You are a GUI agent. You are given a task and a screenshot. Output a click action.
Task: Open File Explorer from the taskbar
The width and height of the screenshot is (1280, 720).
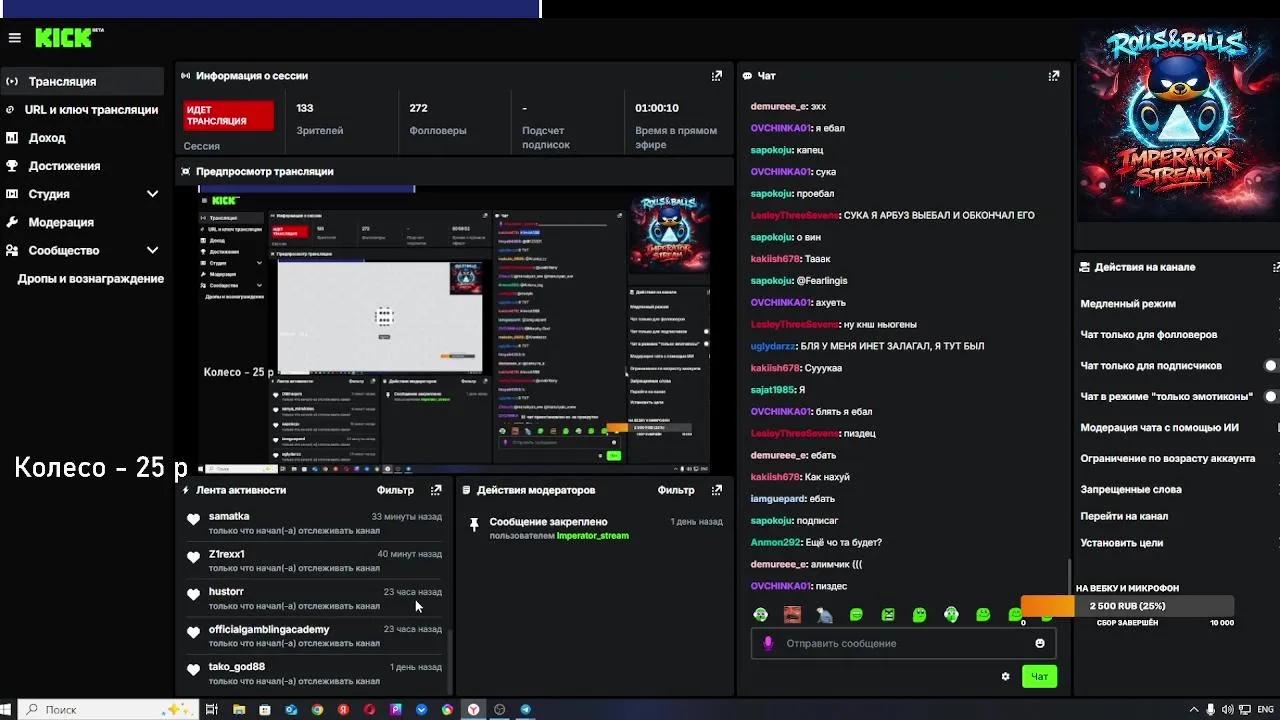pyautogui.click(x=239, y=709)
